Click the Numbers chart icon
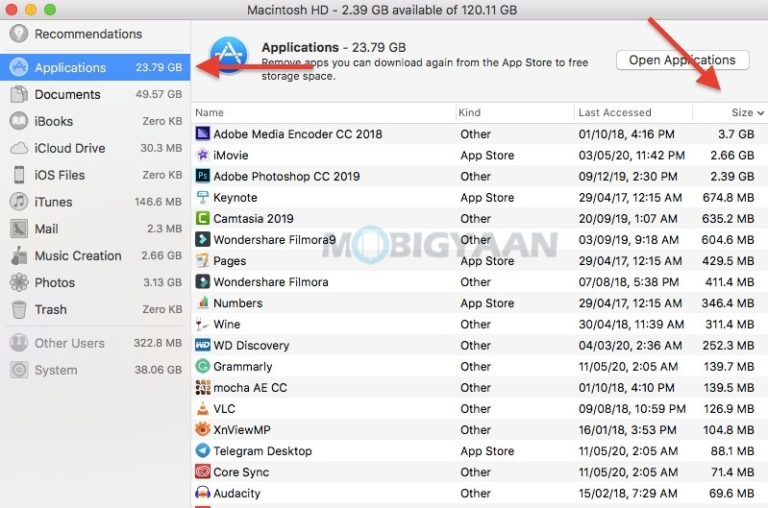 [203, 303]
